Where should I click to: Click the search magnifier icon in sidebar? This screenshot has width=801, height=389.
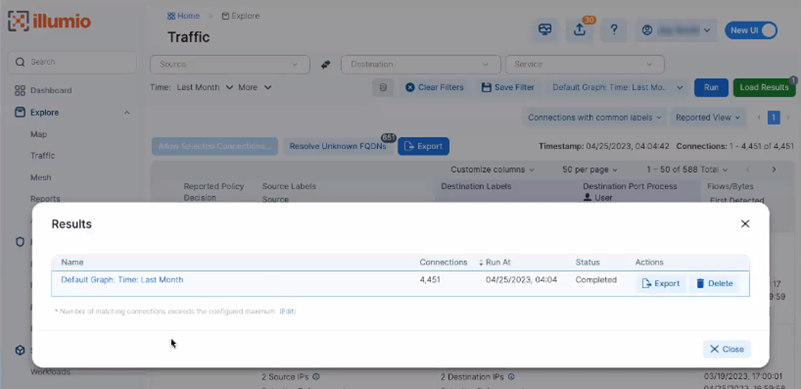20,62
